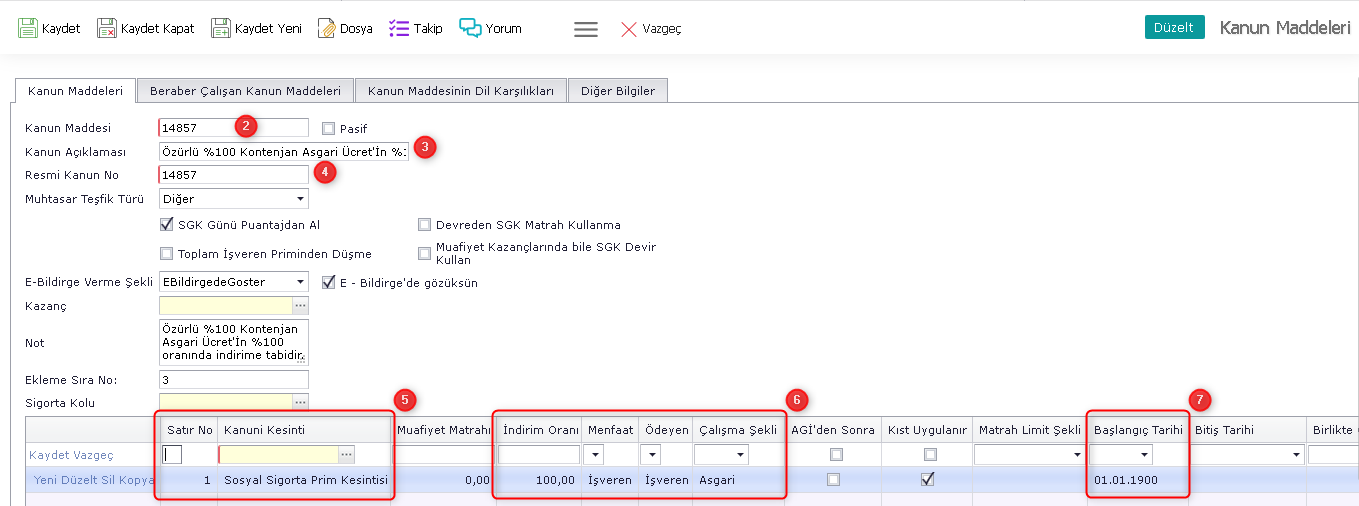The width and height of the screenshot is (1359, 506).
Task: Enable the Pasif checkbox
Action: click(328, 129)
